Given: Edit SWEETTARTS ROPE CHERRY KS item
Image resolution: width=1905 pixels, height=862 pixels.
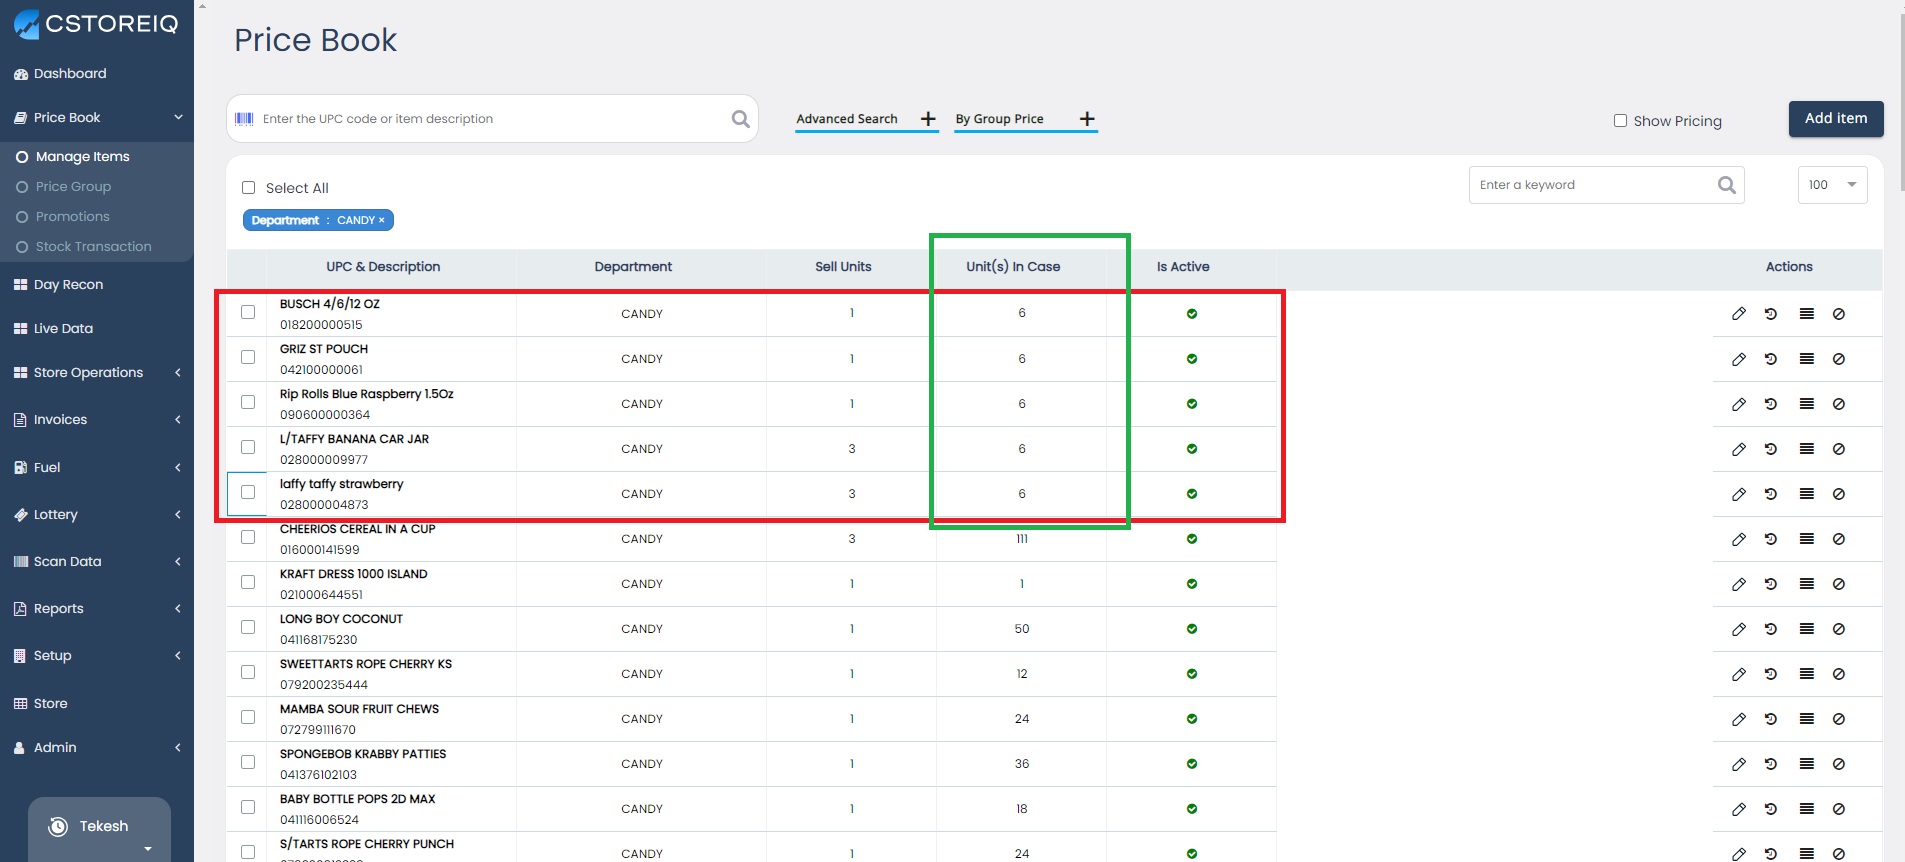Looking at the screenshot, I should tap(1739, 674).
